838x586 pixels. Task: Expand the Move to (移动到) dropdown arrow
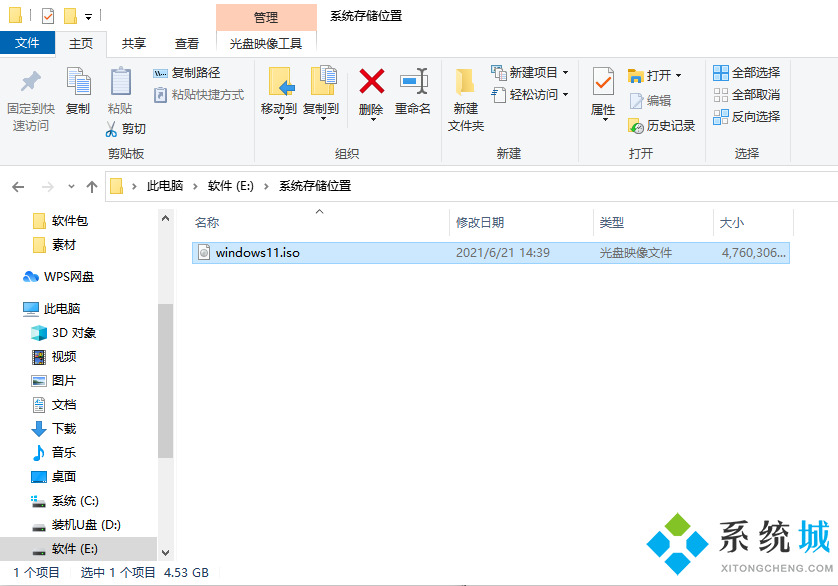click(x=281, y=119)
